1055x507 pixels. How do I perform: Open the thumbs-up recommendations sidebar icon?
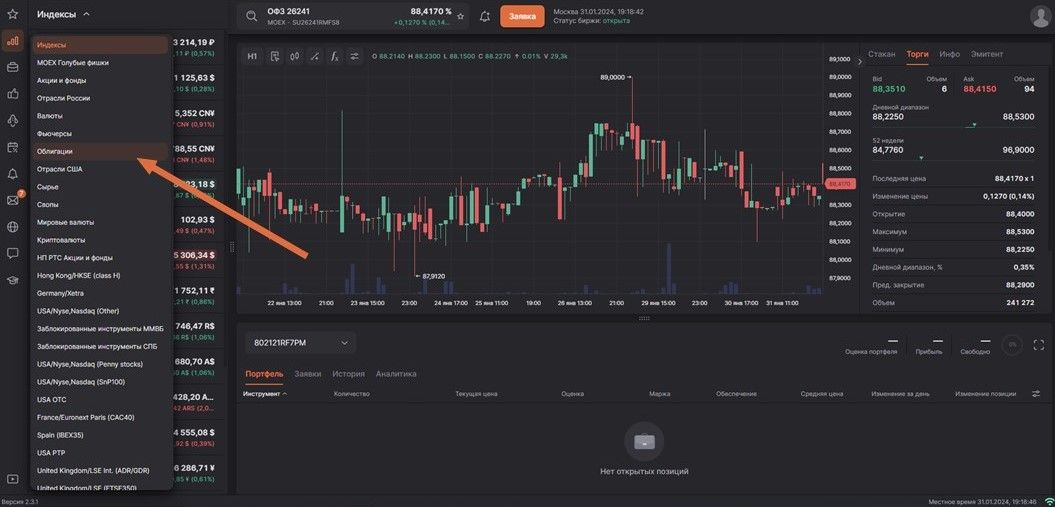pyautogui.click(x=12, y=94)
